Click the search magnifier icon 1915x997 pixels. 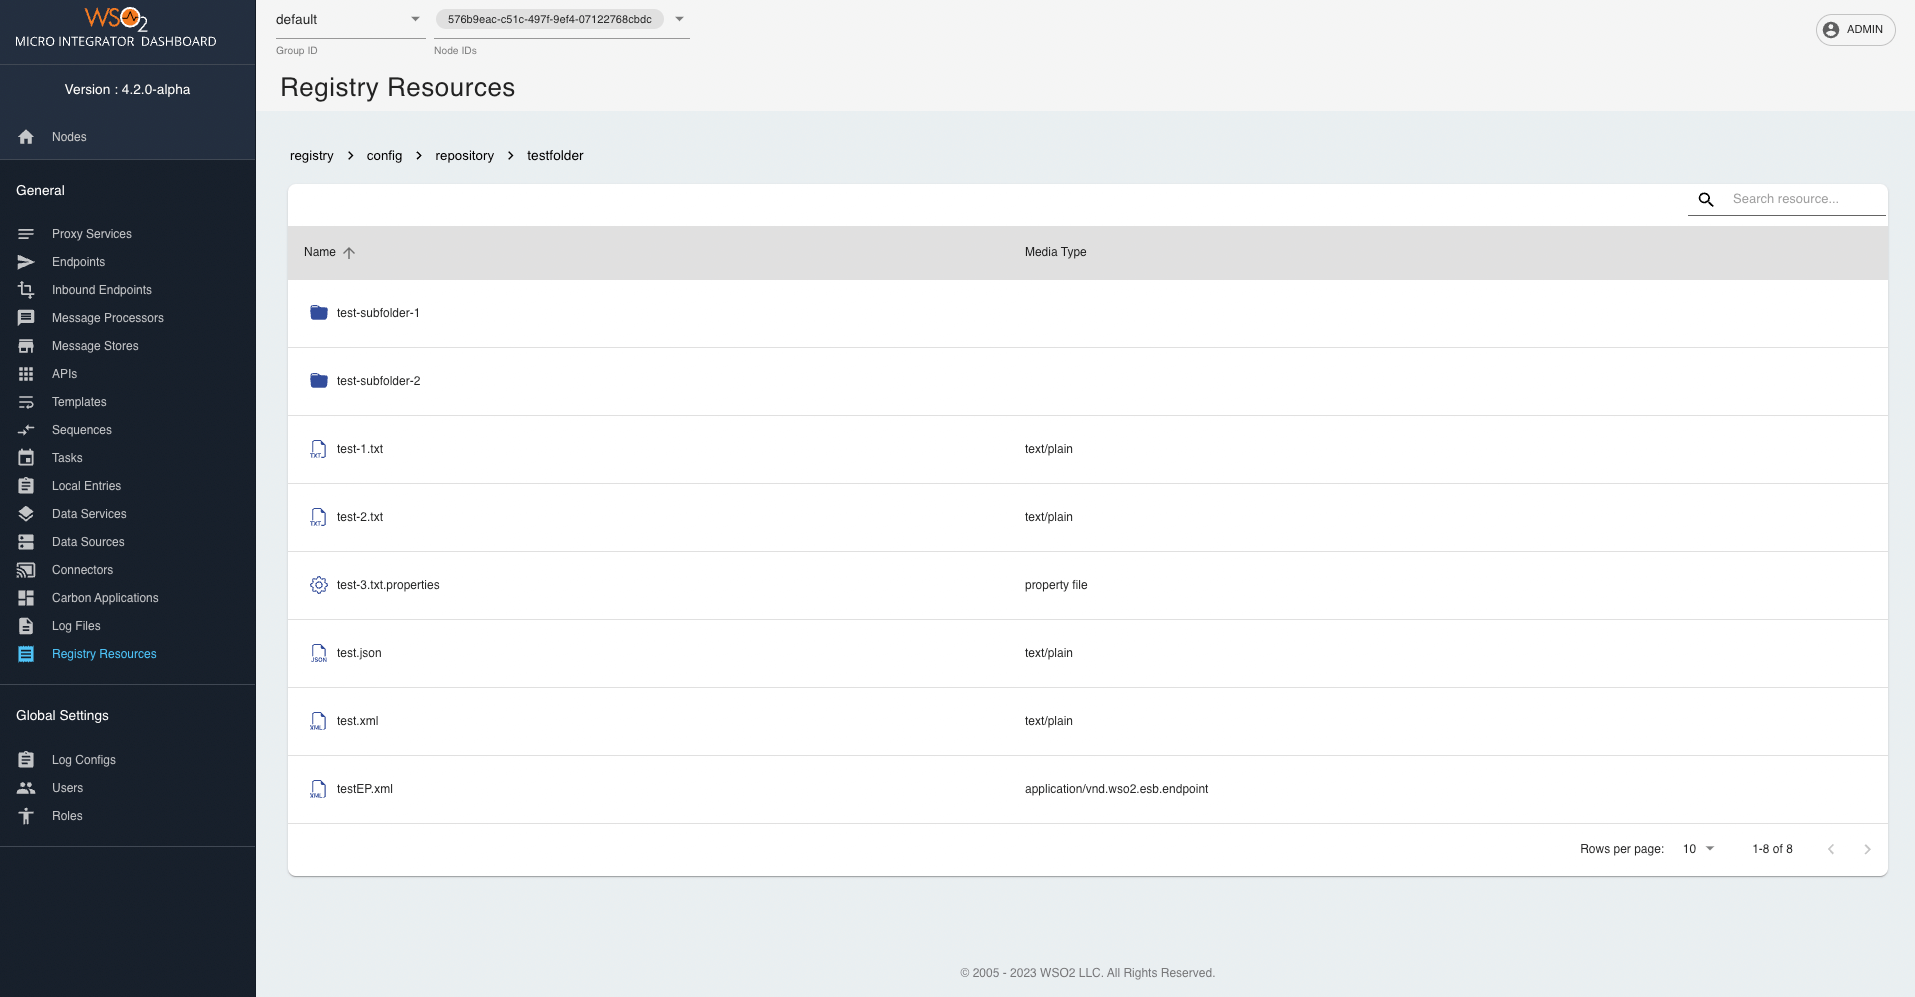tap(1706, 200)
